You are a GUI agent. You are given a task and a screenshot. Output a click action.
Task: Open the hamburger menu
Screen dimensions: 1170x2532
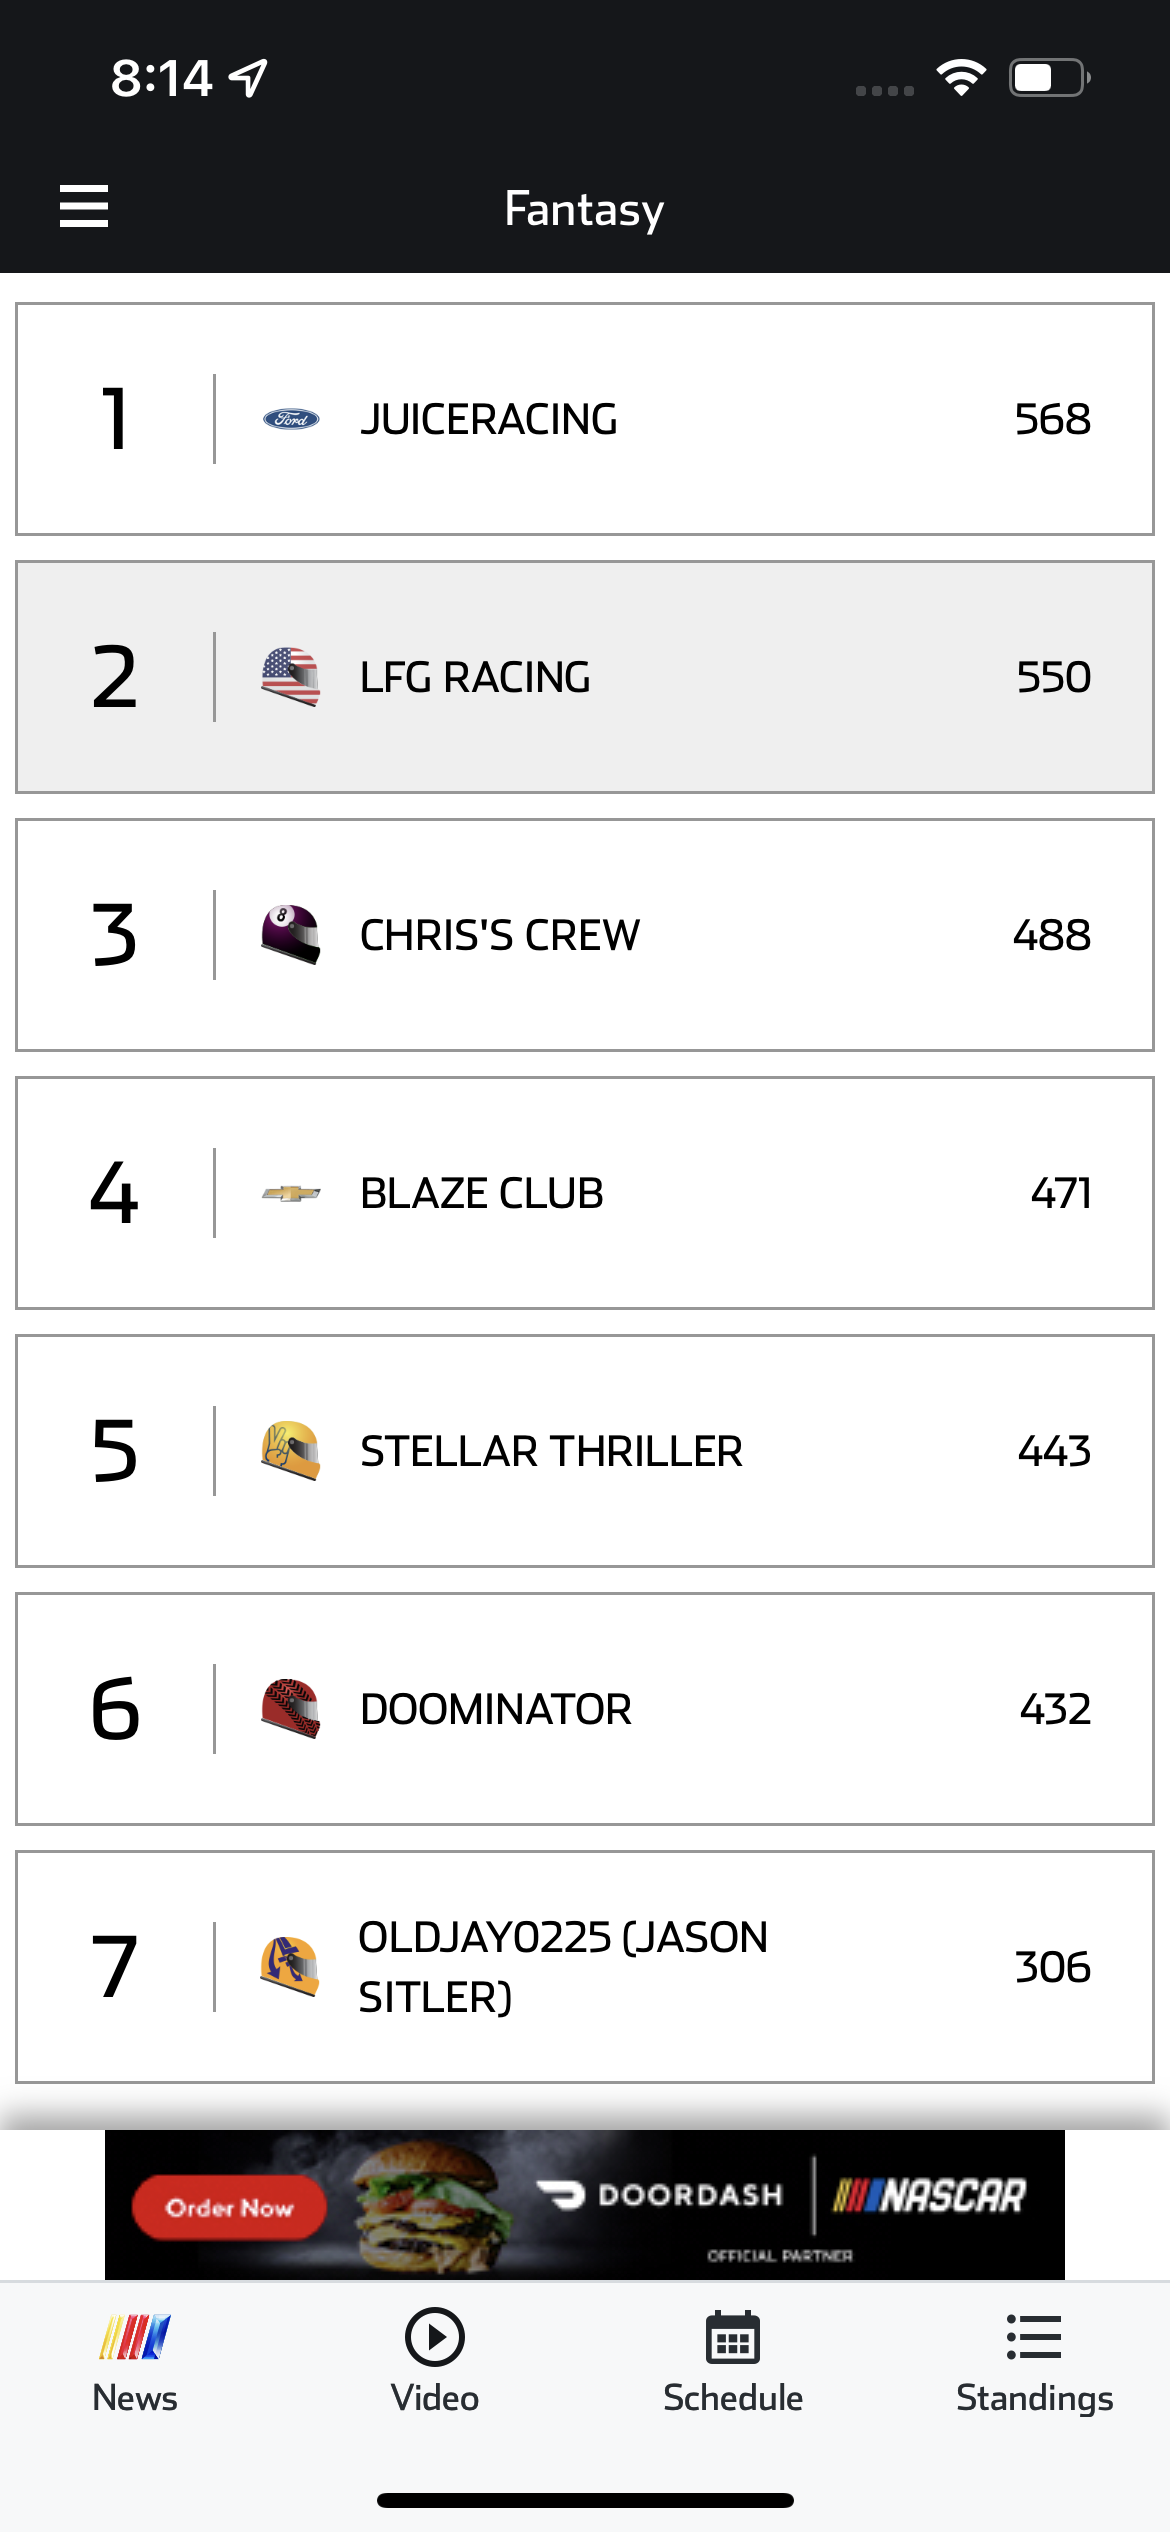click(84, 207)
